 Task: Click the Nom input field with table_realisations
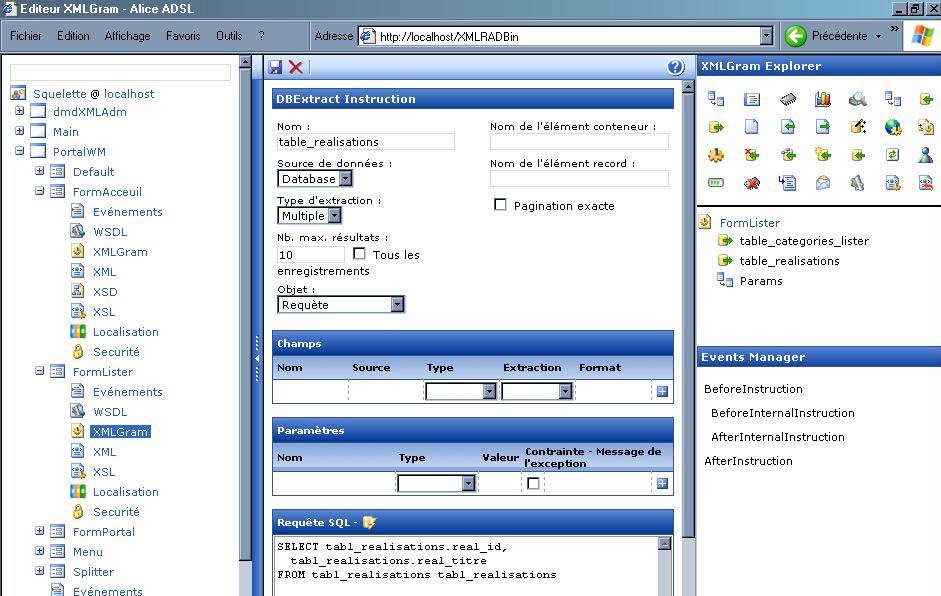(x=365, y=142)
